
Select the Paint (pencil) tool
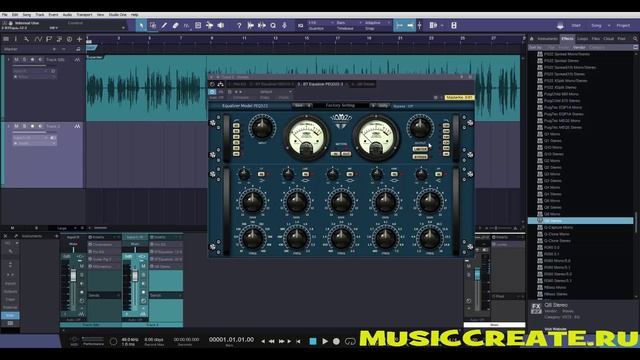[x=164, y=26]
